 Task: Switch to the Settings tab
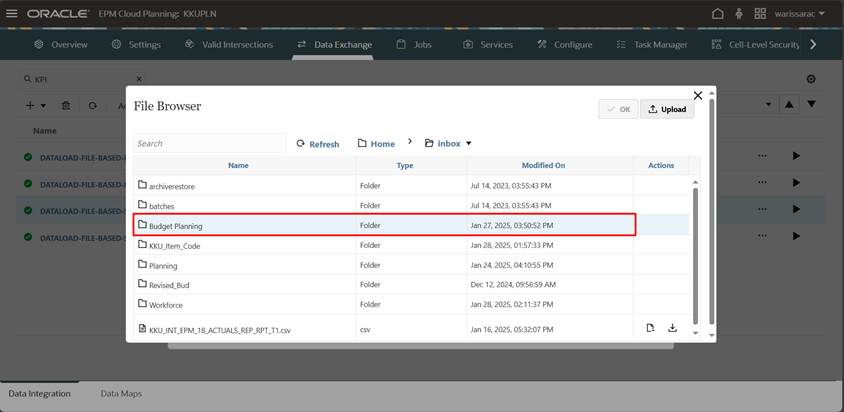(136, 45)
